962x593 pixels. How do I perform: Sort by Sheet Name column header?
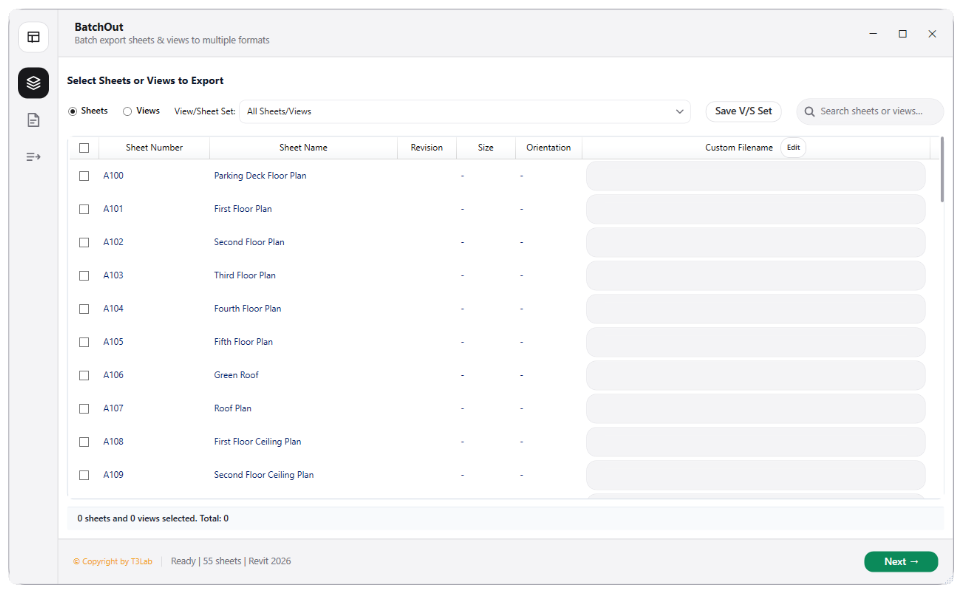303,148
